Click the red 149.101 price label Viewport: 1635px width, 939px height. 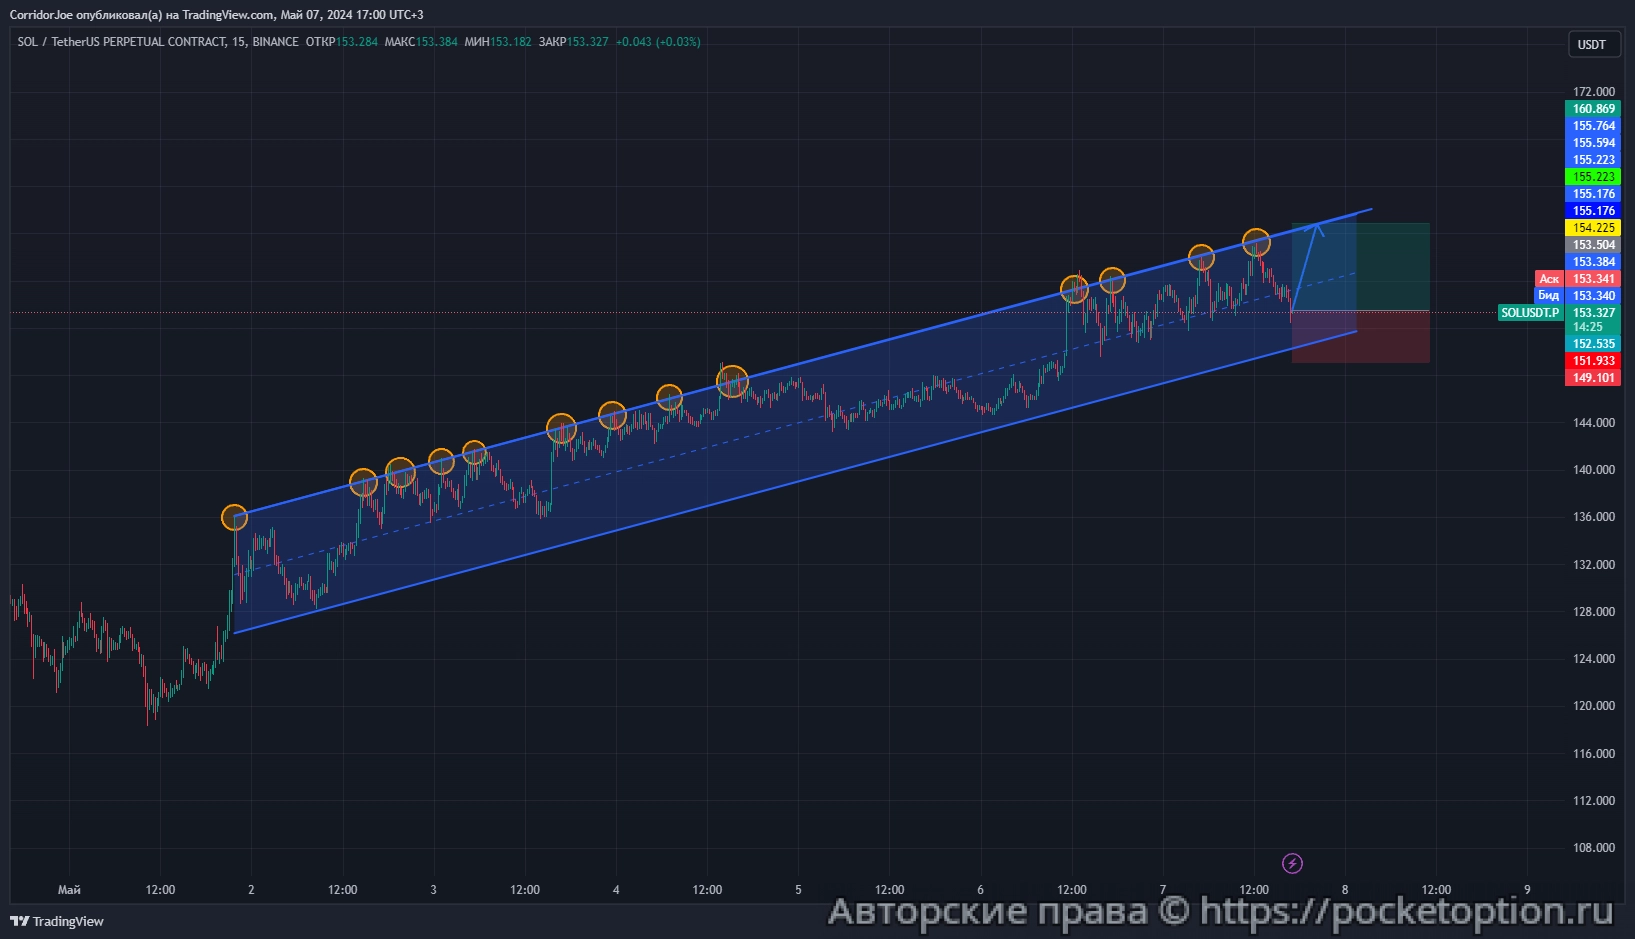click(1593, 378)
